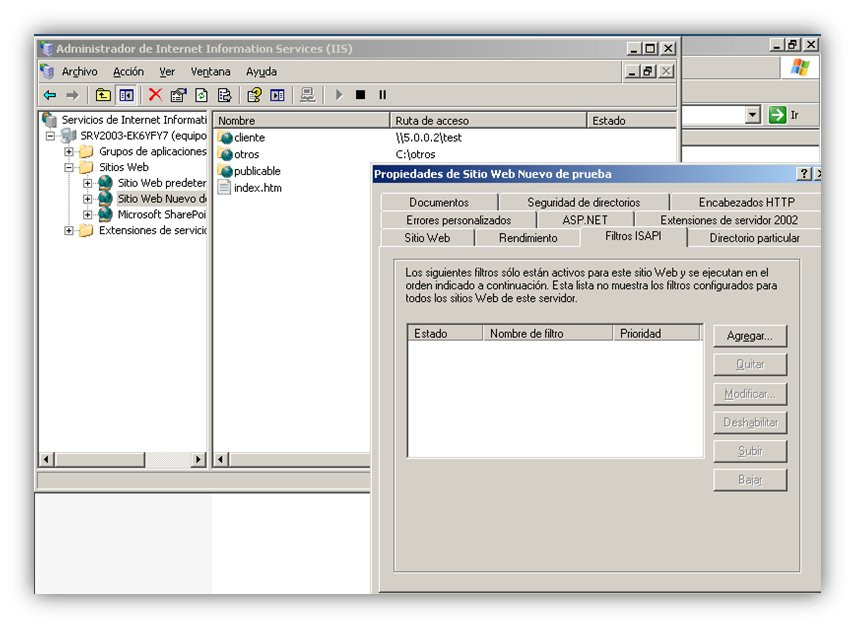Toggle the console tree pane icon
The height and width of the screenshot is (628, 855).
127,95
